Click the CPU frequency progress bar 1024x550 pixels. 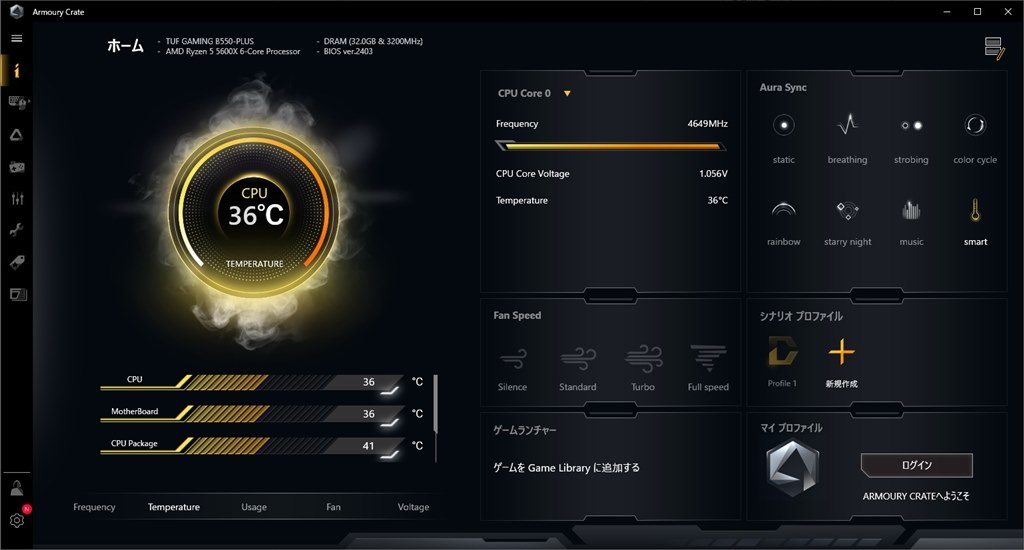(x=611, y=146)
